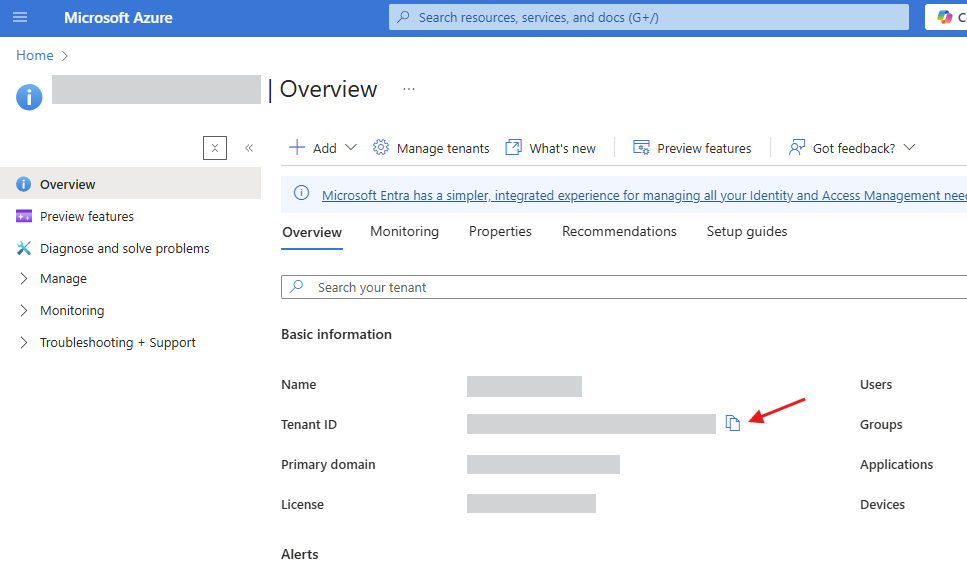The image size is (967, 572).
Task: Click the Got feedback person icon
Action: (797, 147)
